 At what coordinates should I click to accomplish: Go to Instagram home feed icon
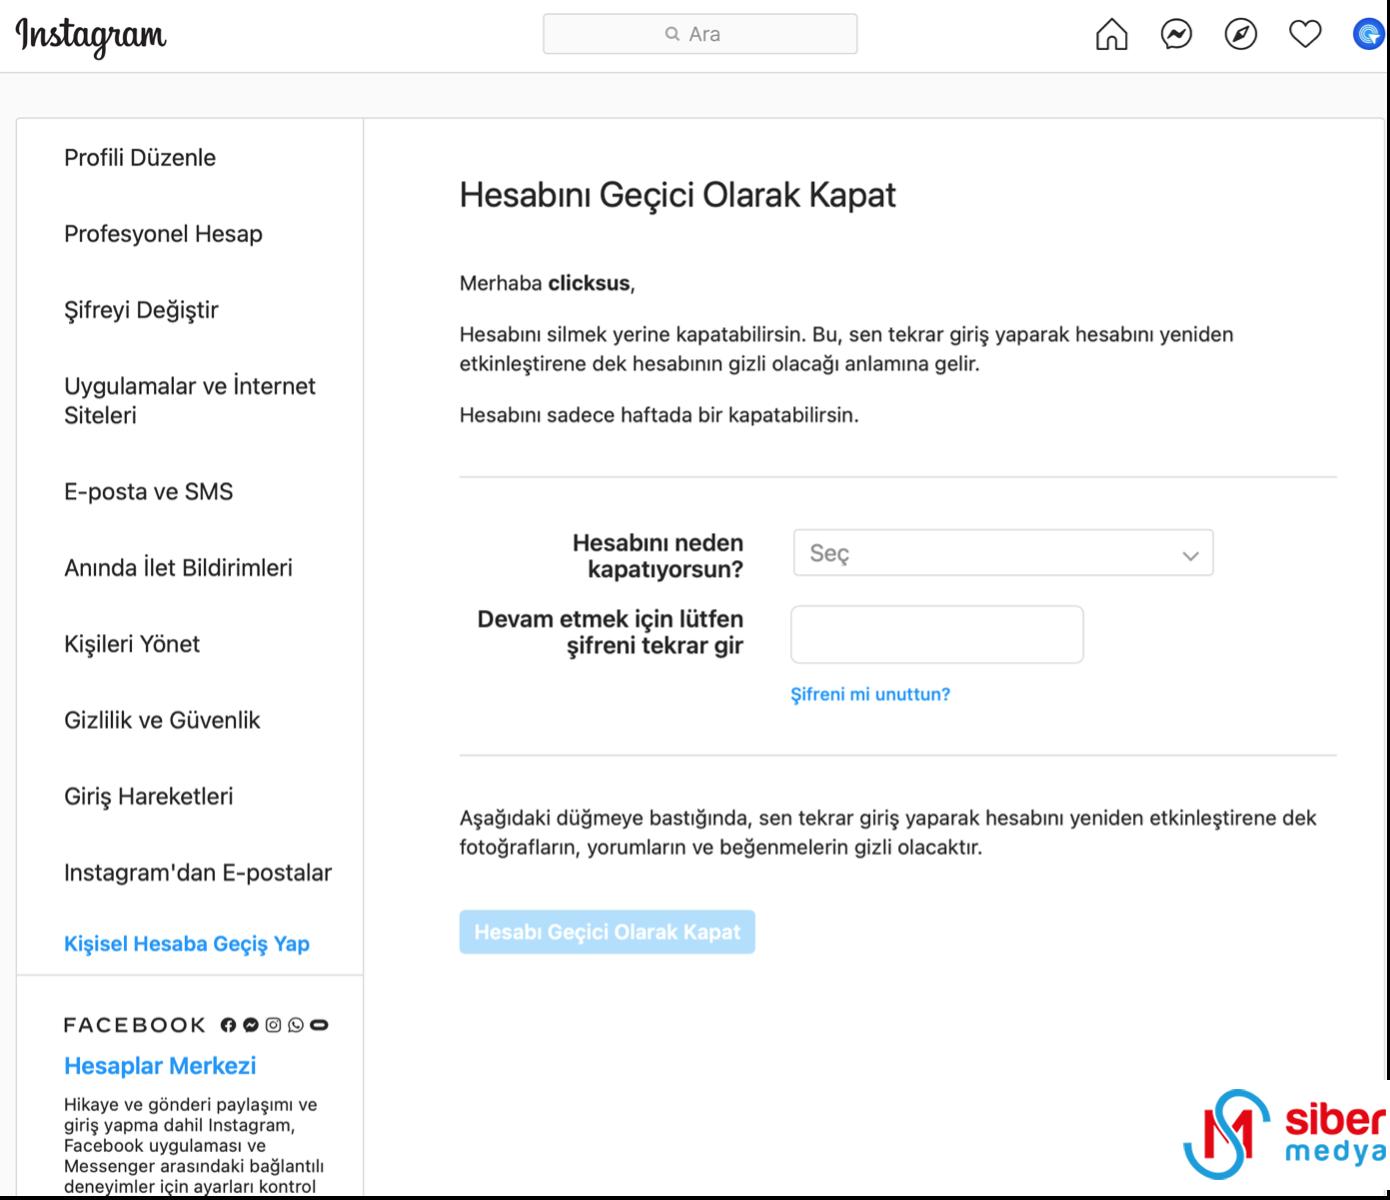[1111, 35]
